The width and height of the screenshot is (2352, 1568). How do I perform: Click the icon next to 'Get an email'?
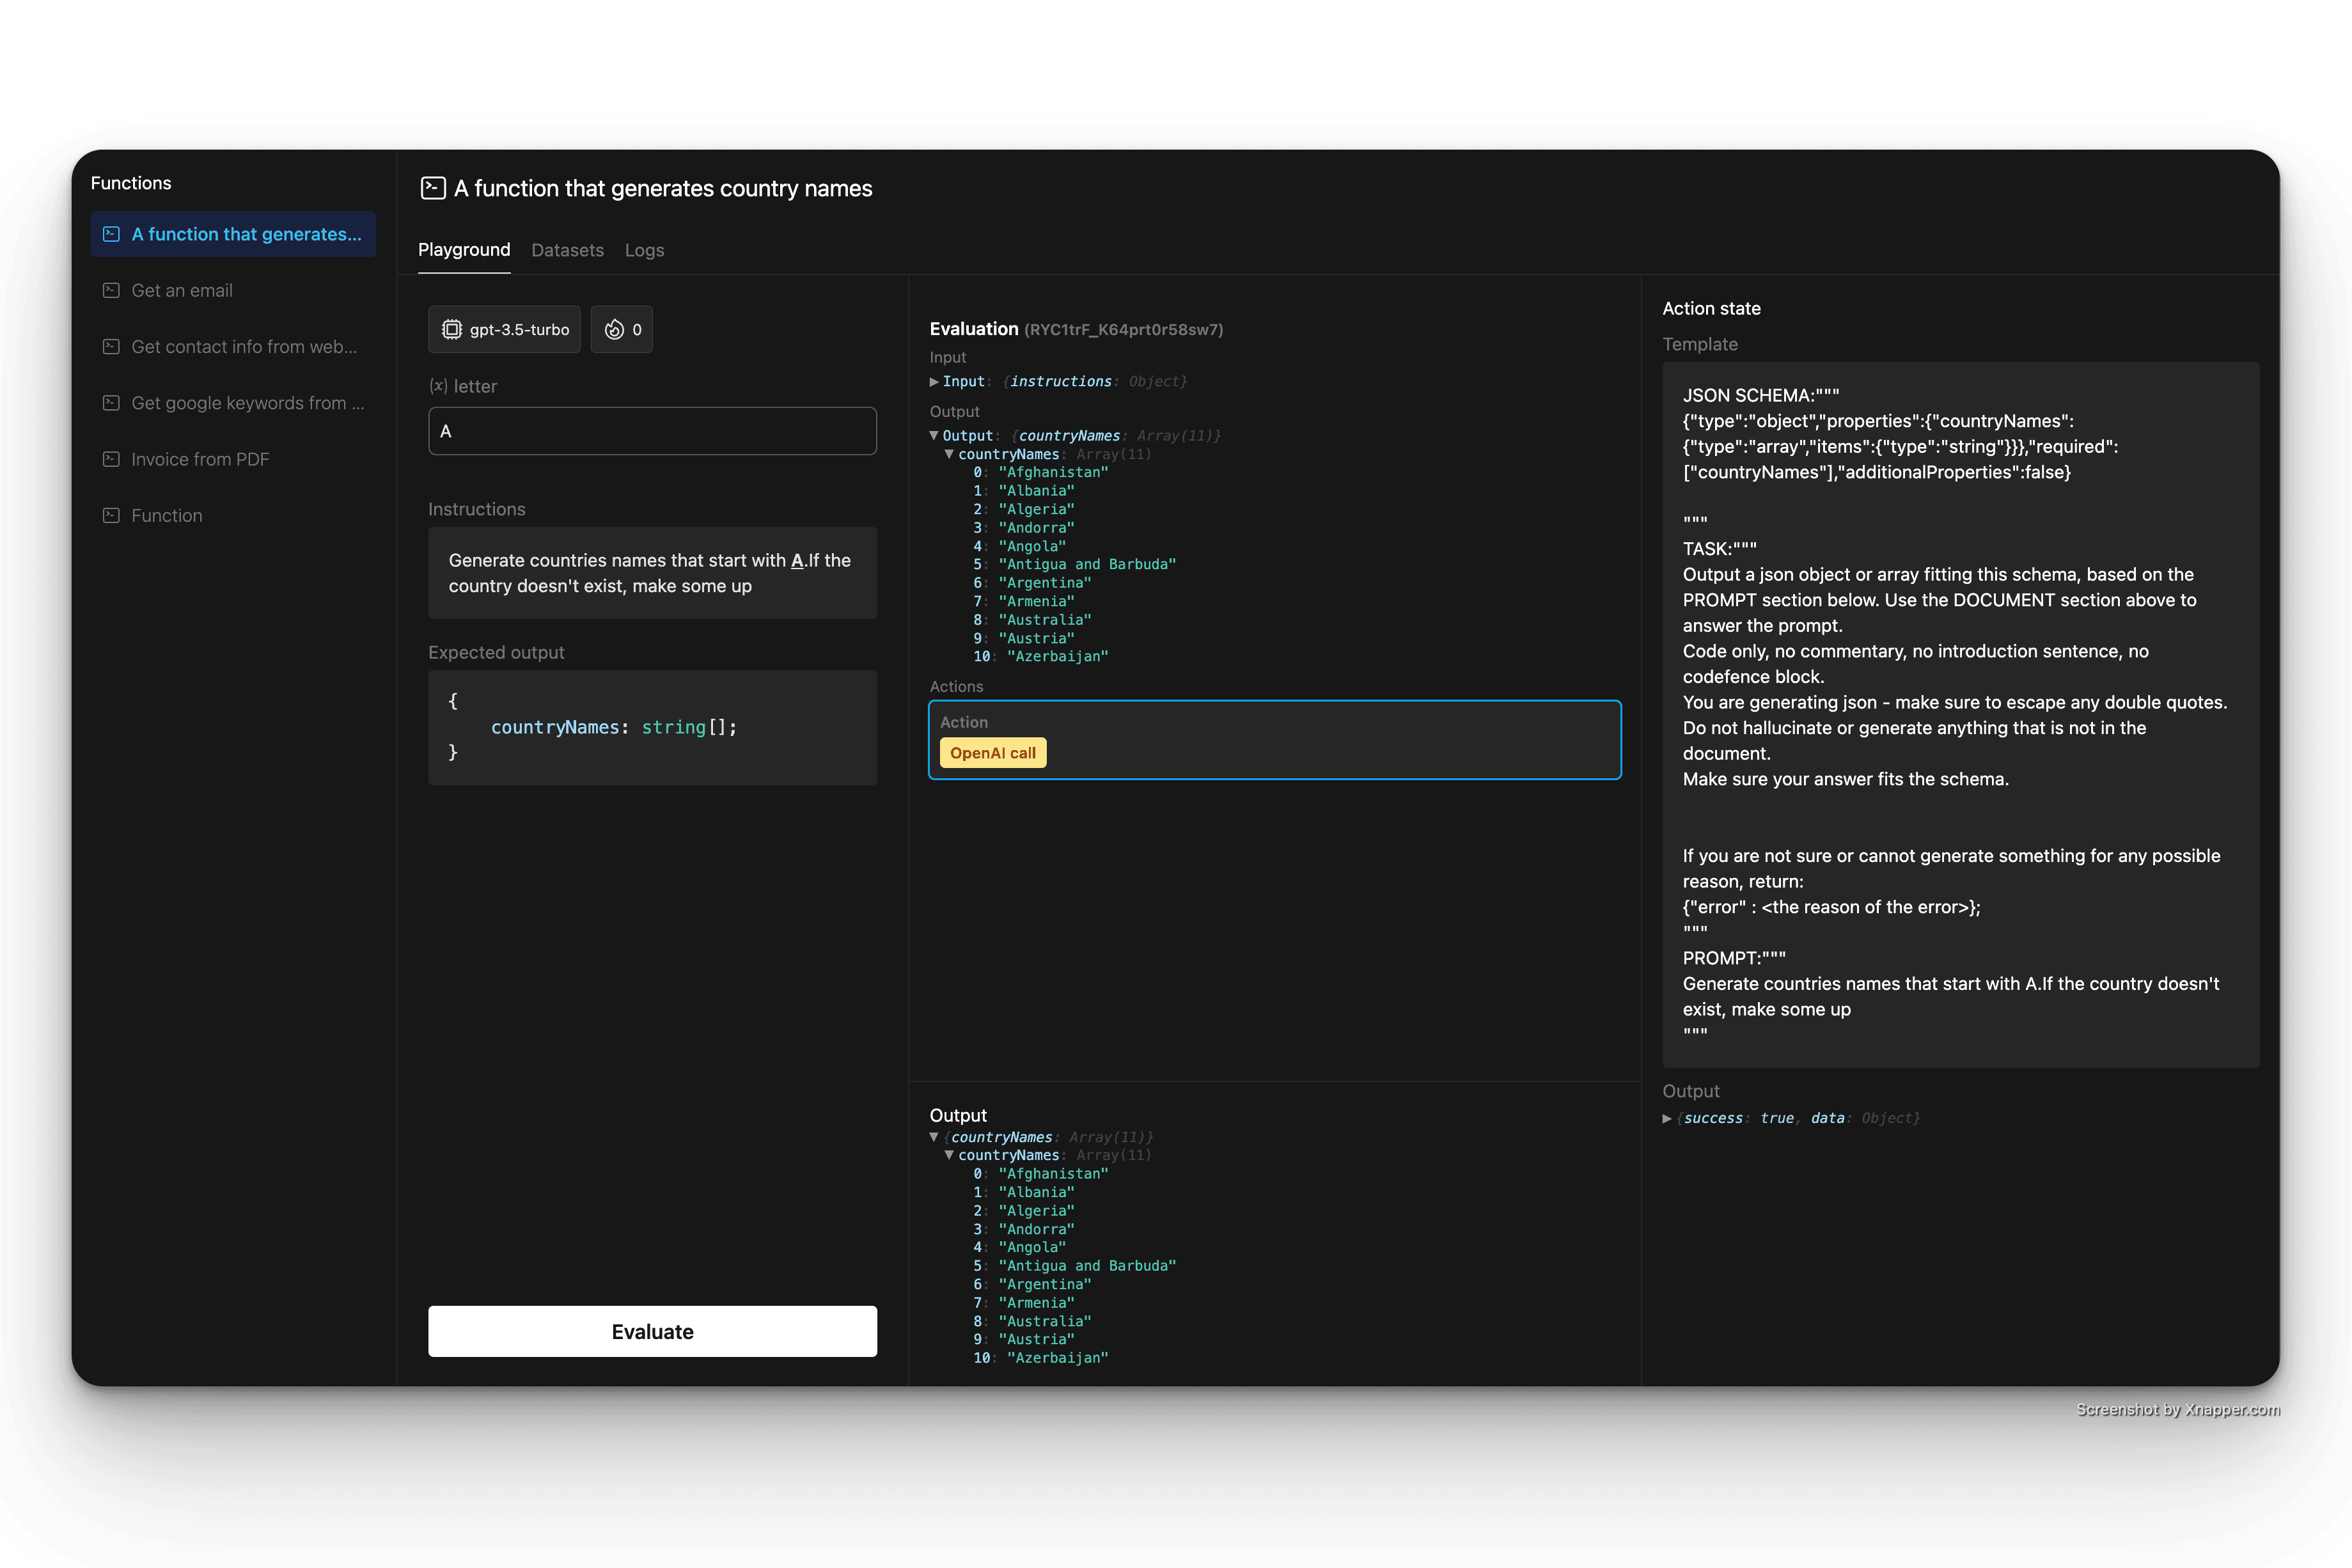[x=111, y=290]
